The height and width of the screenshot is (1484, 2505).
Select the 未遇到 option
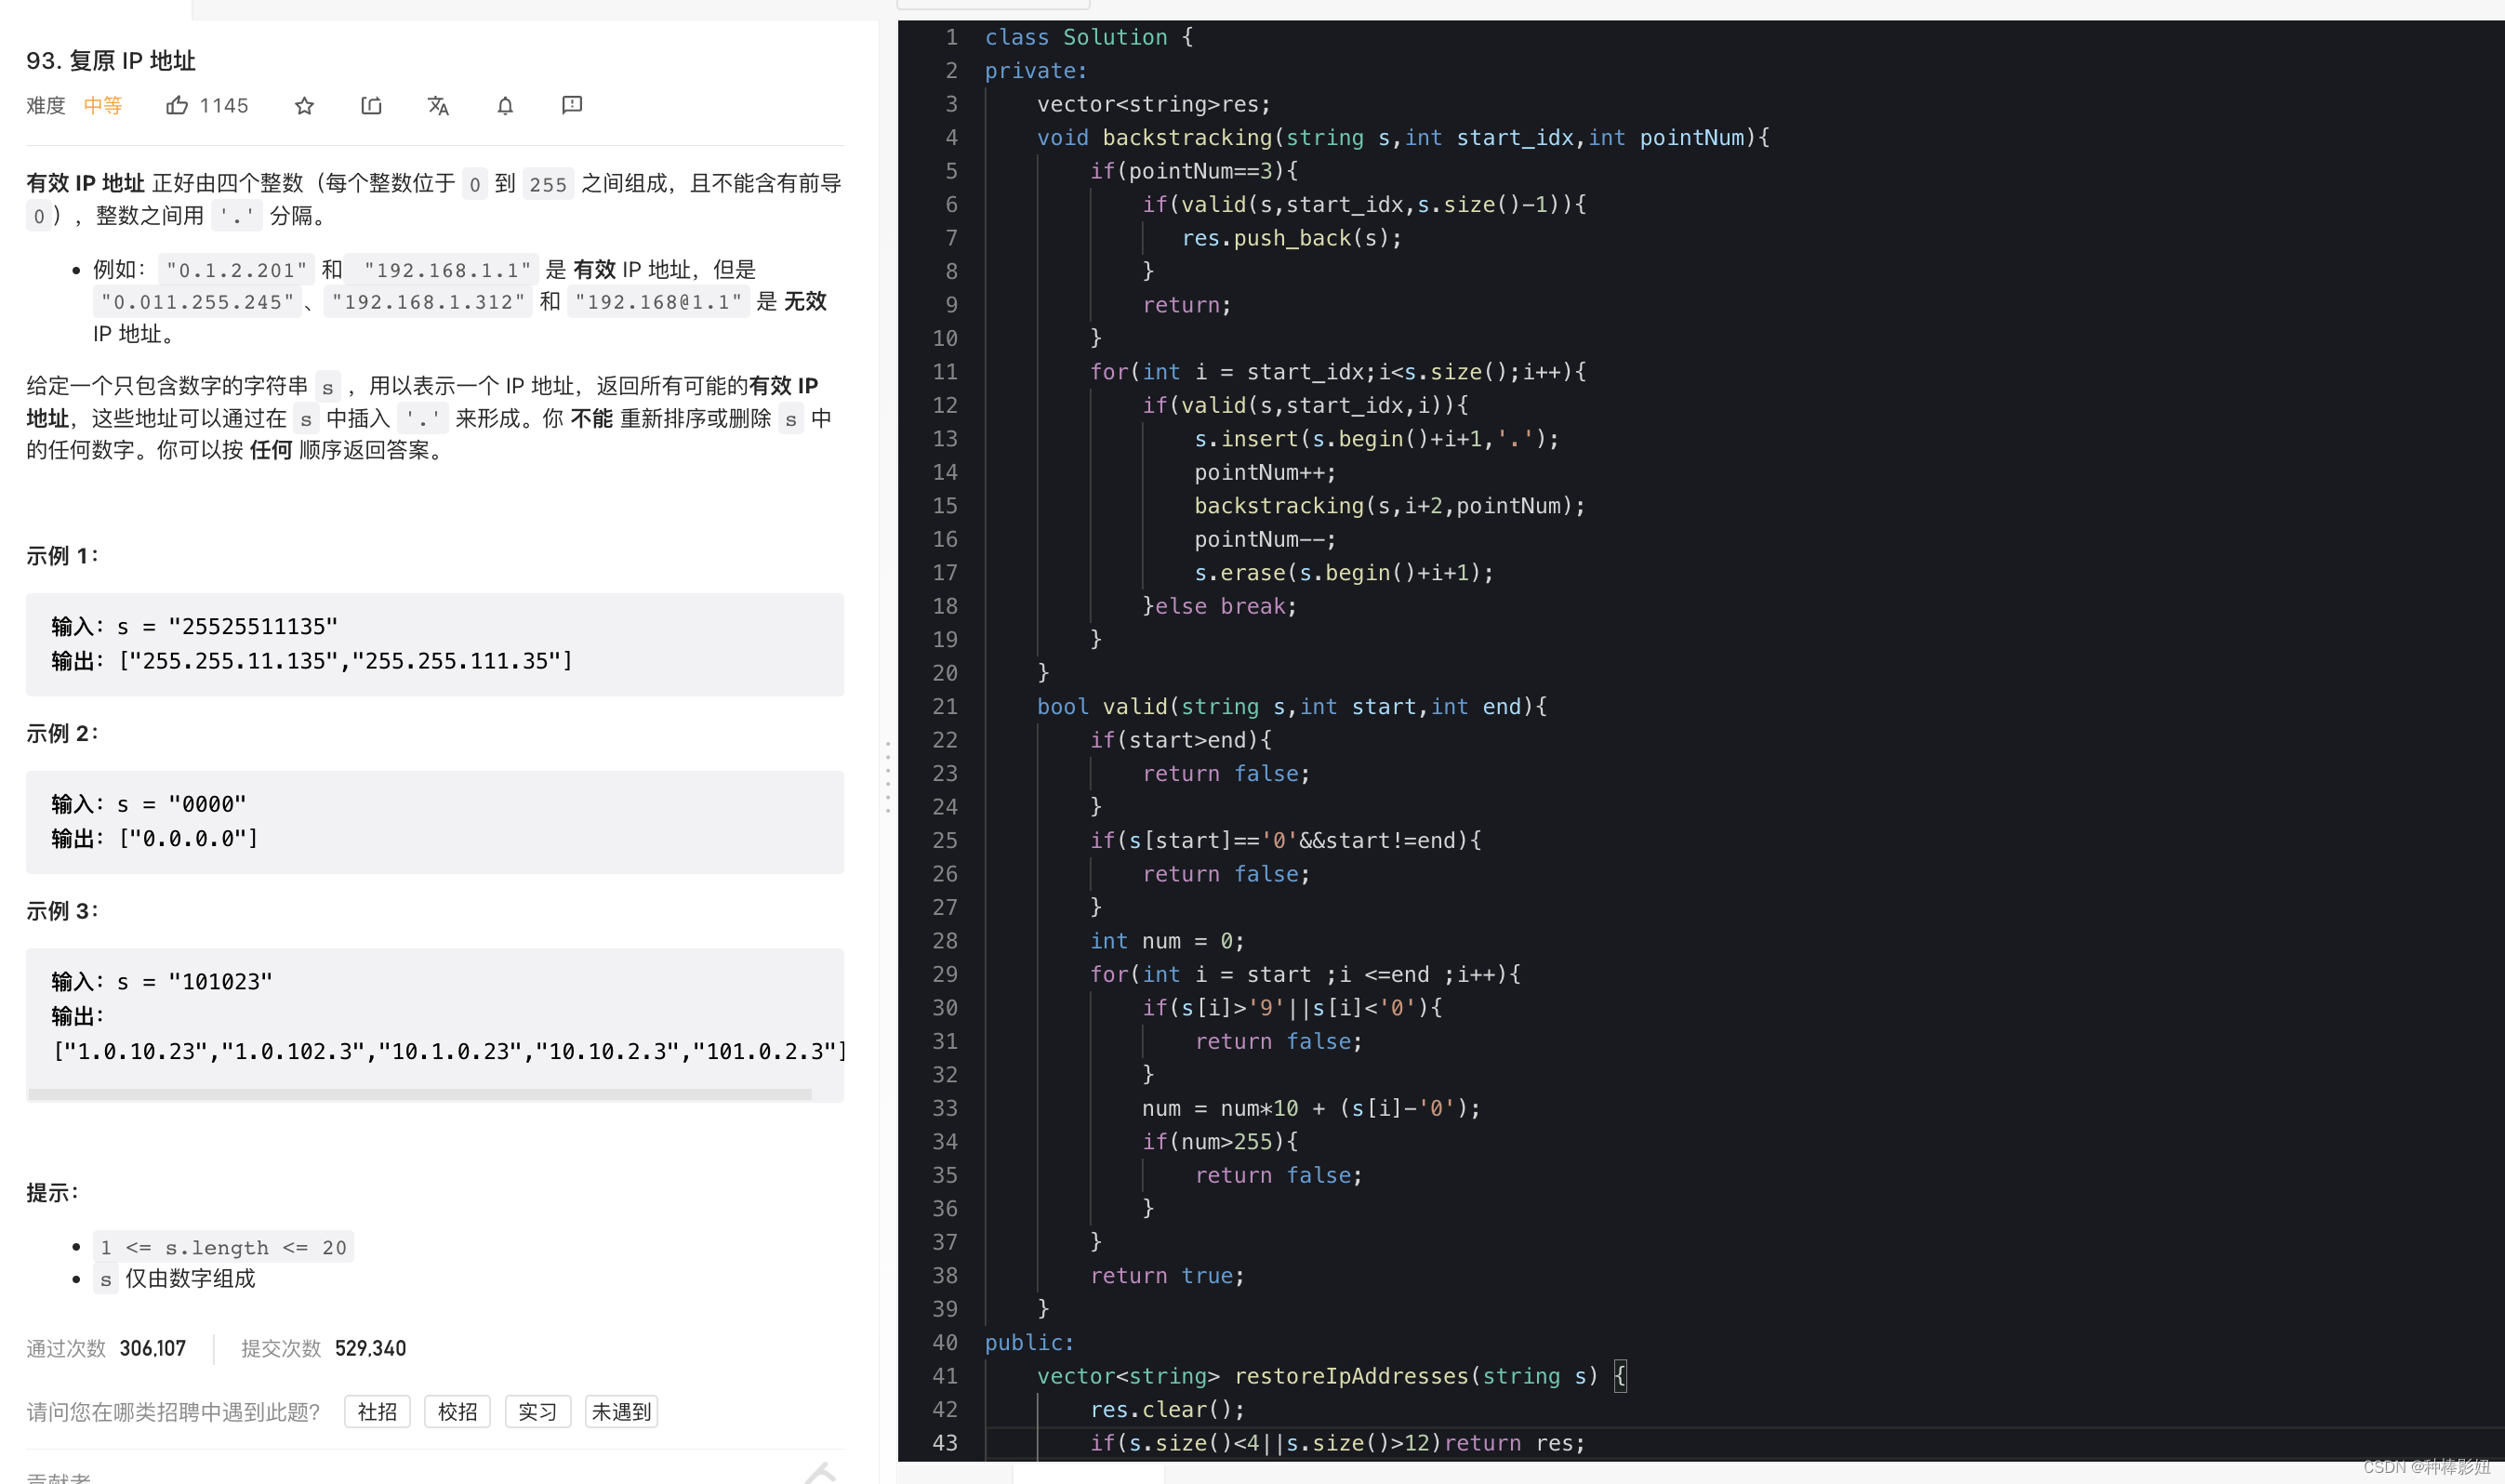[x=620, y=1411]
